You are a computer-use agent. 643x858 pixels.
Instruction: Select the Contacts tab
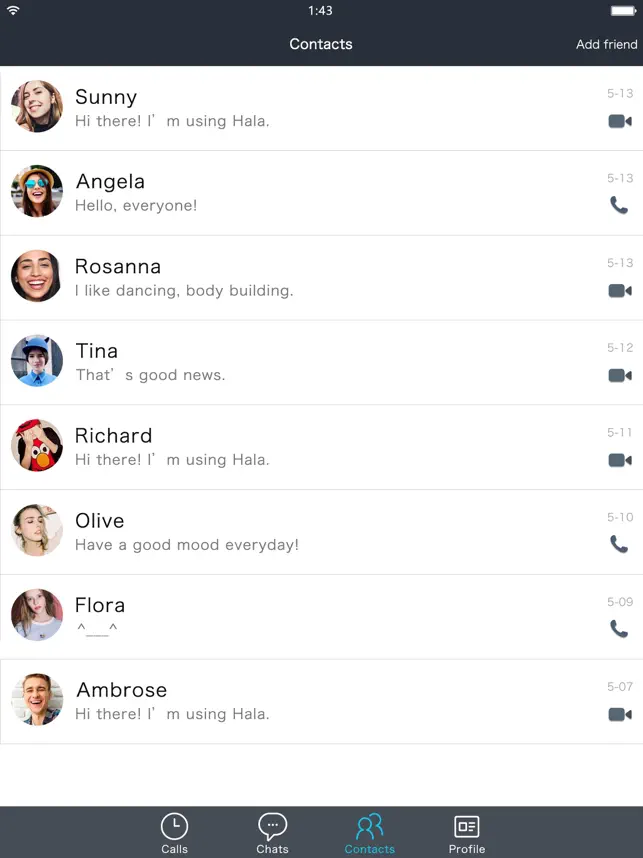click(369, 833)
